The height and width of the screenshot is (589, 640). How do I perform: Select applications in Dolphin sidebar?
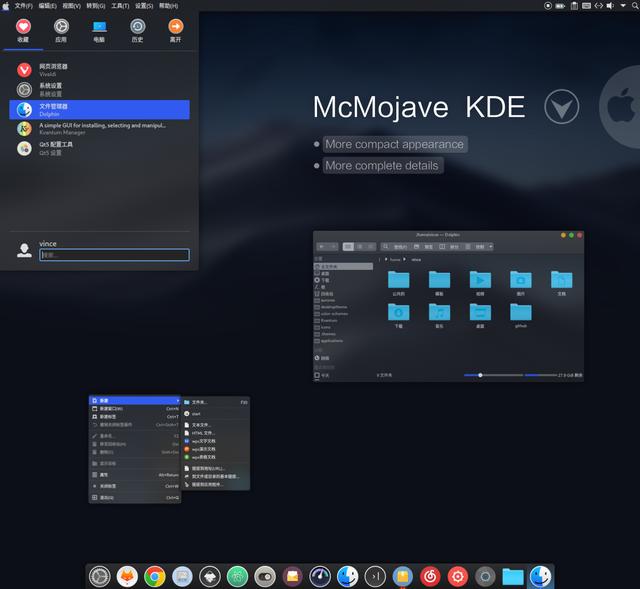click(343, 340)
